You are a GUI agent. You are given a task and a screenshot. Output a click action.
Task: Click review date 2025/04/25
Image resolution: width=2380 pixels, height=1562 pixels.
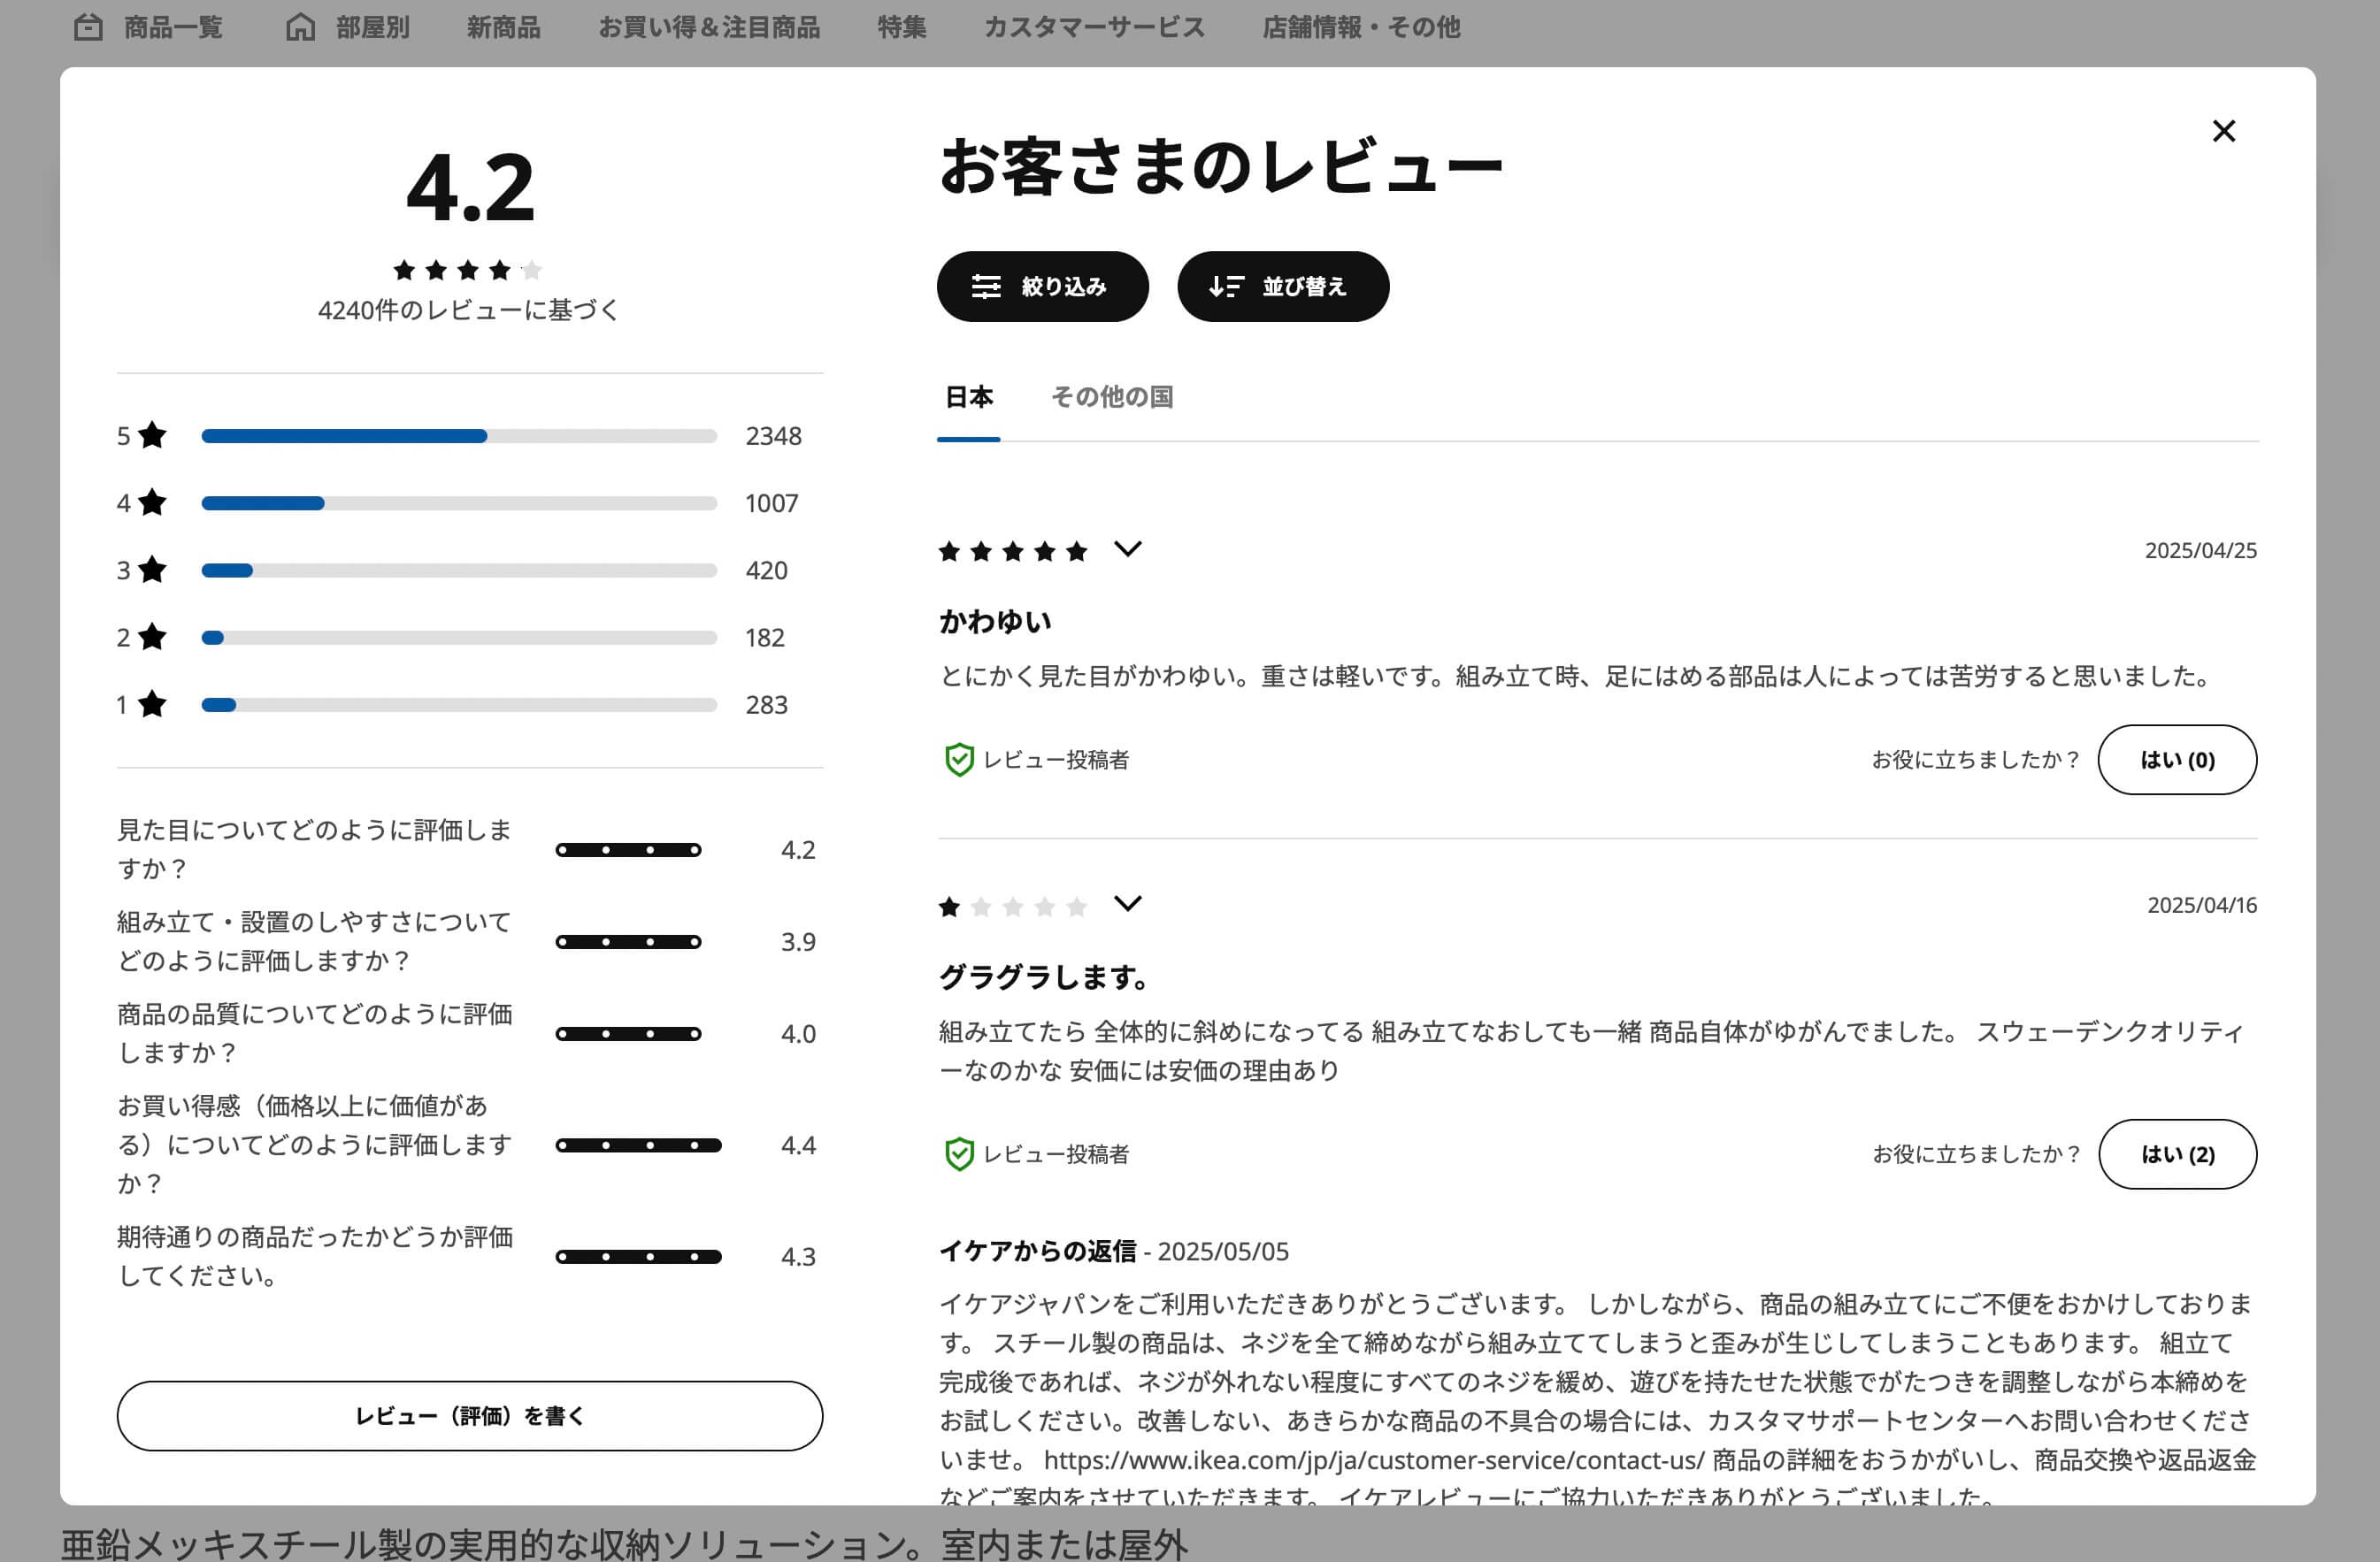coord(2200,550)
